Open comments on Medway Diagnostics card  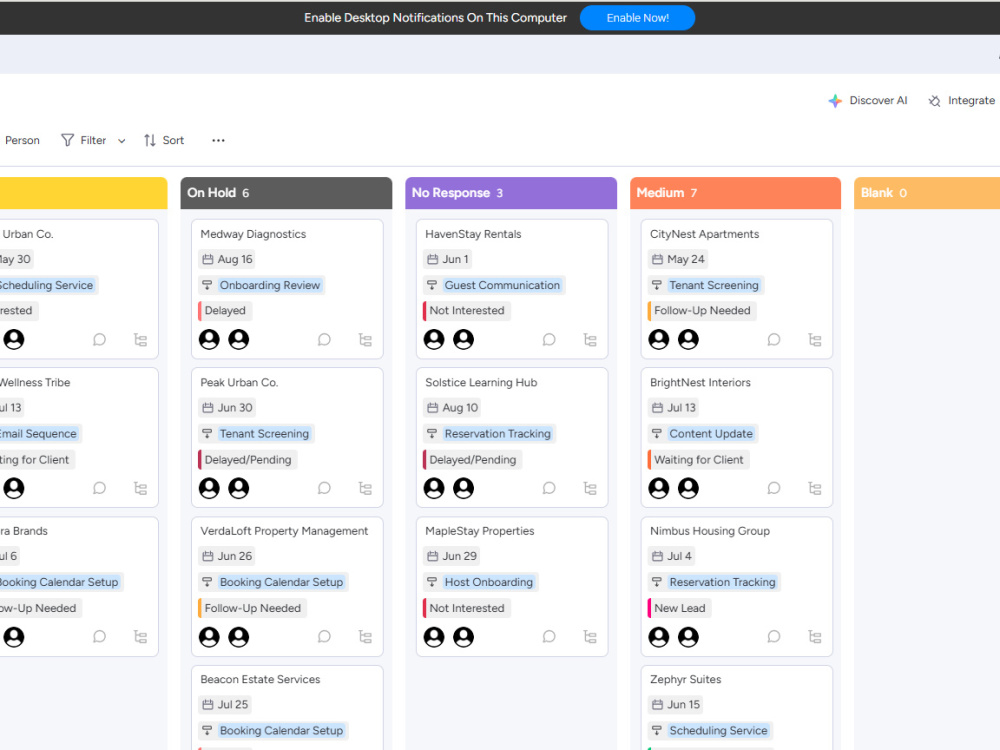(x=324, y=339)
